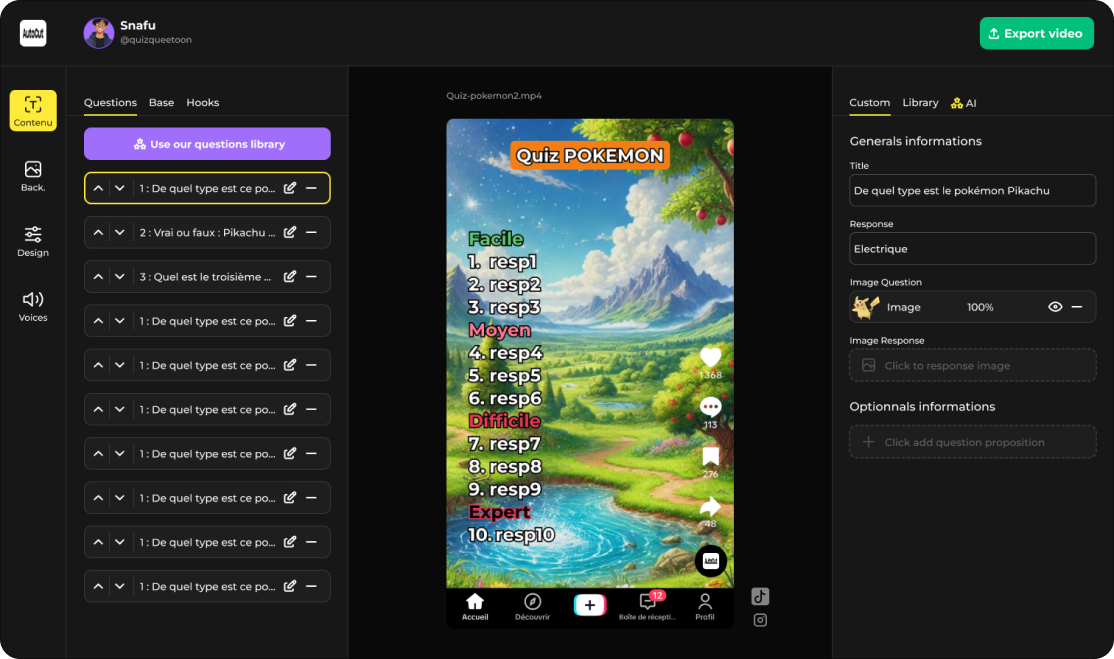Expand 'Click add question proposition' area

click(x=972, y=442)
